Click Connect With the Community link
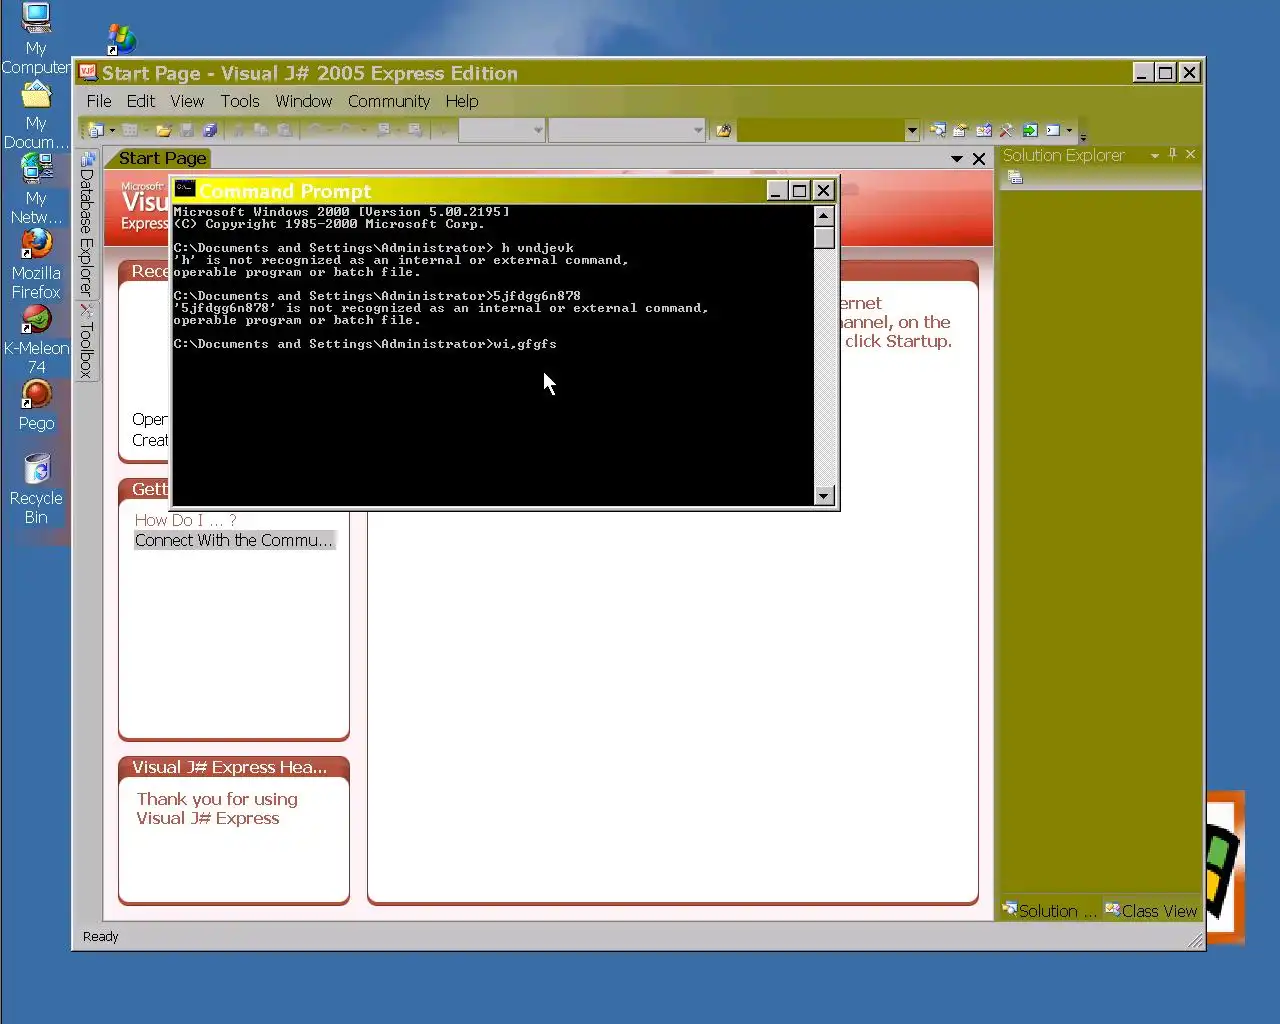 tap(234, 540)
